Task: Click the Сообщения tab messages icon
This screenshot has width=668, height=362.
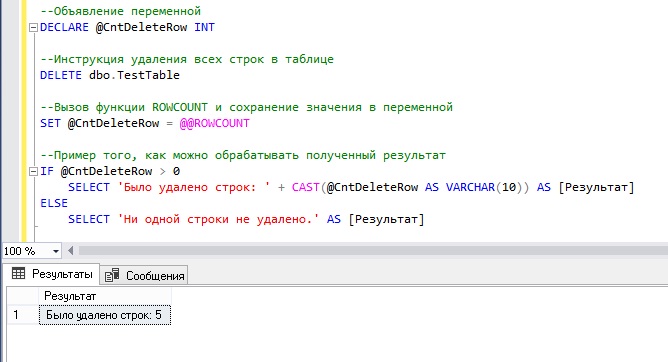Action: (112, 276)
